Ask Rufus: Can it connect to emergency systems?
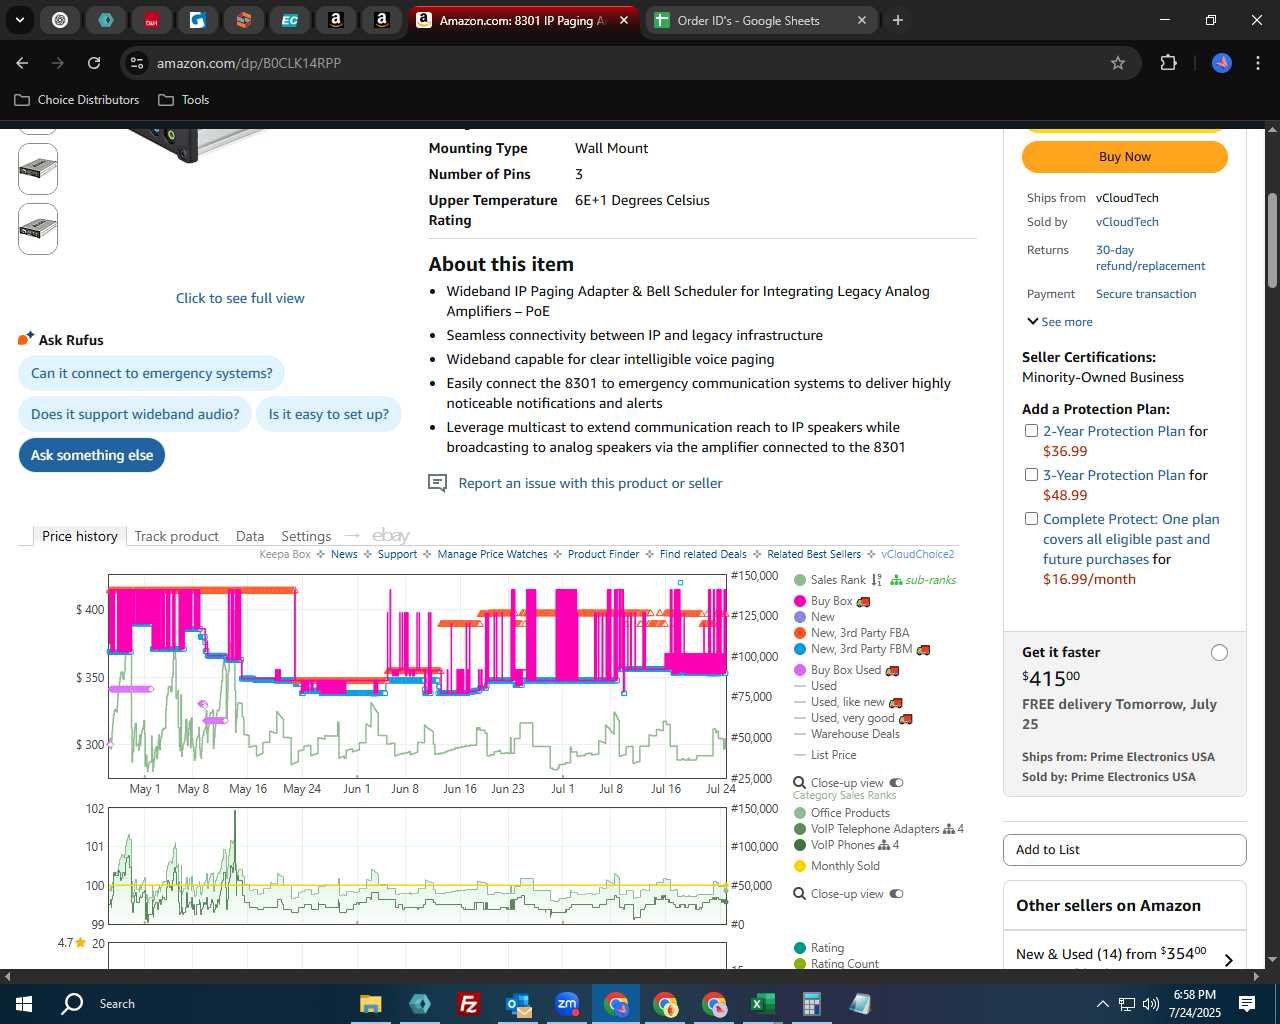The image size is (1280, 1024). [151, 373]
